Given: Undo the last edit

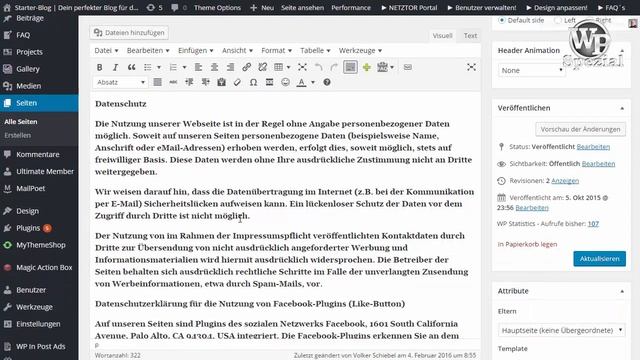Looking at the screenshot, I should coord(318,67).
